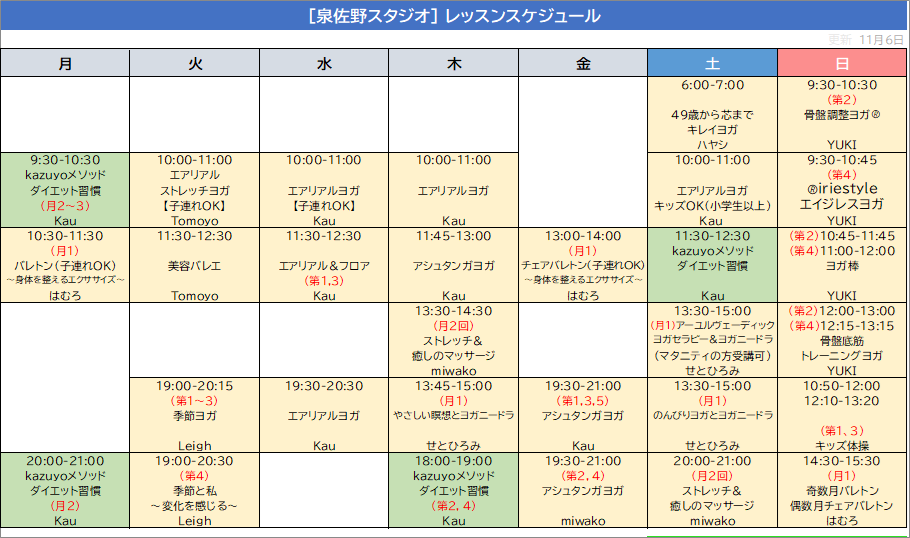The width and height of the screenshot is (910, 538).
Task: Open Tuesday 19:00-20:15 季節ヨガ with Leigh
Action: point(195,415)
